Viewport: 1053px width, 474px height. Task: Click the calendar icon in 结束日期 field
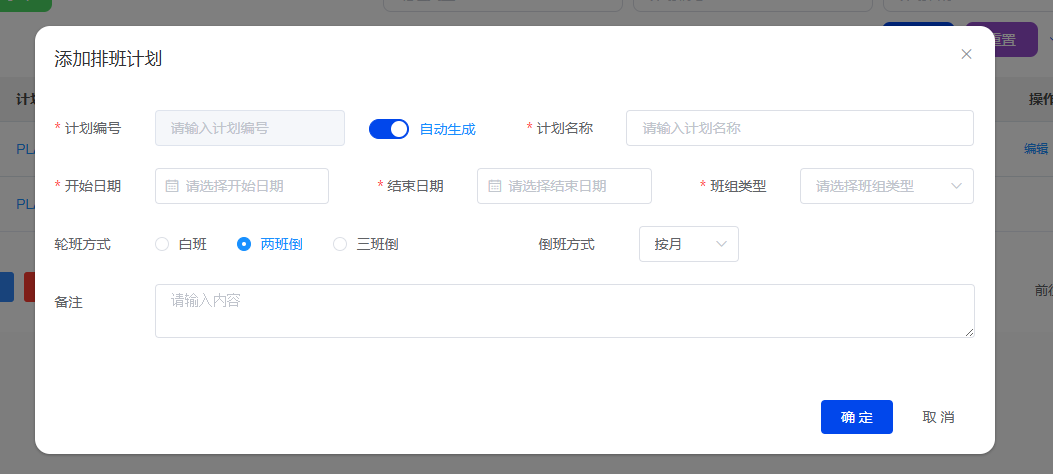495,186
